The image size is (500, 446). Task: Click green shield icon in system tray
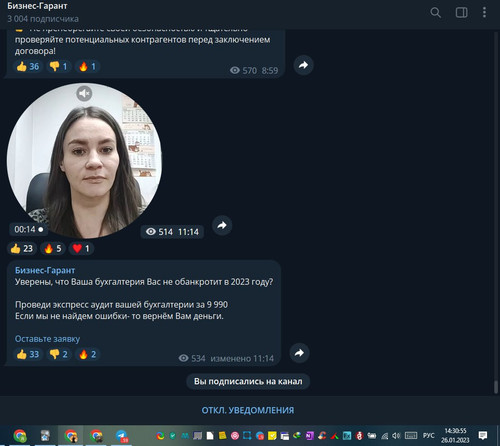(173, 435)
